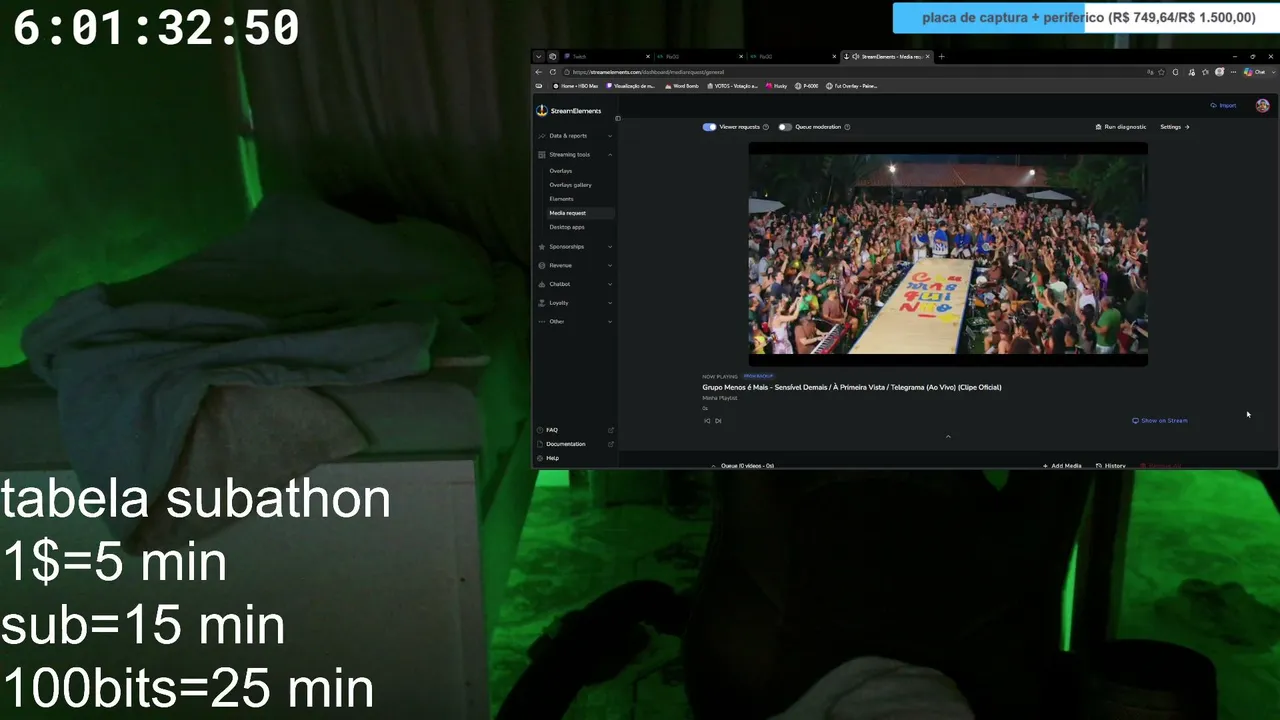Bookmark this page with the star icon
Screen dimensions: 1280x720
(1162, 72)
